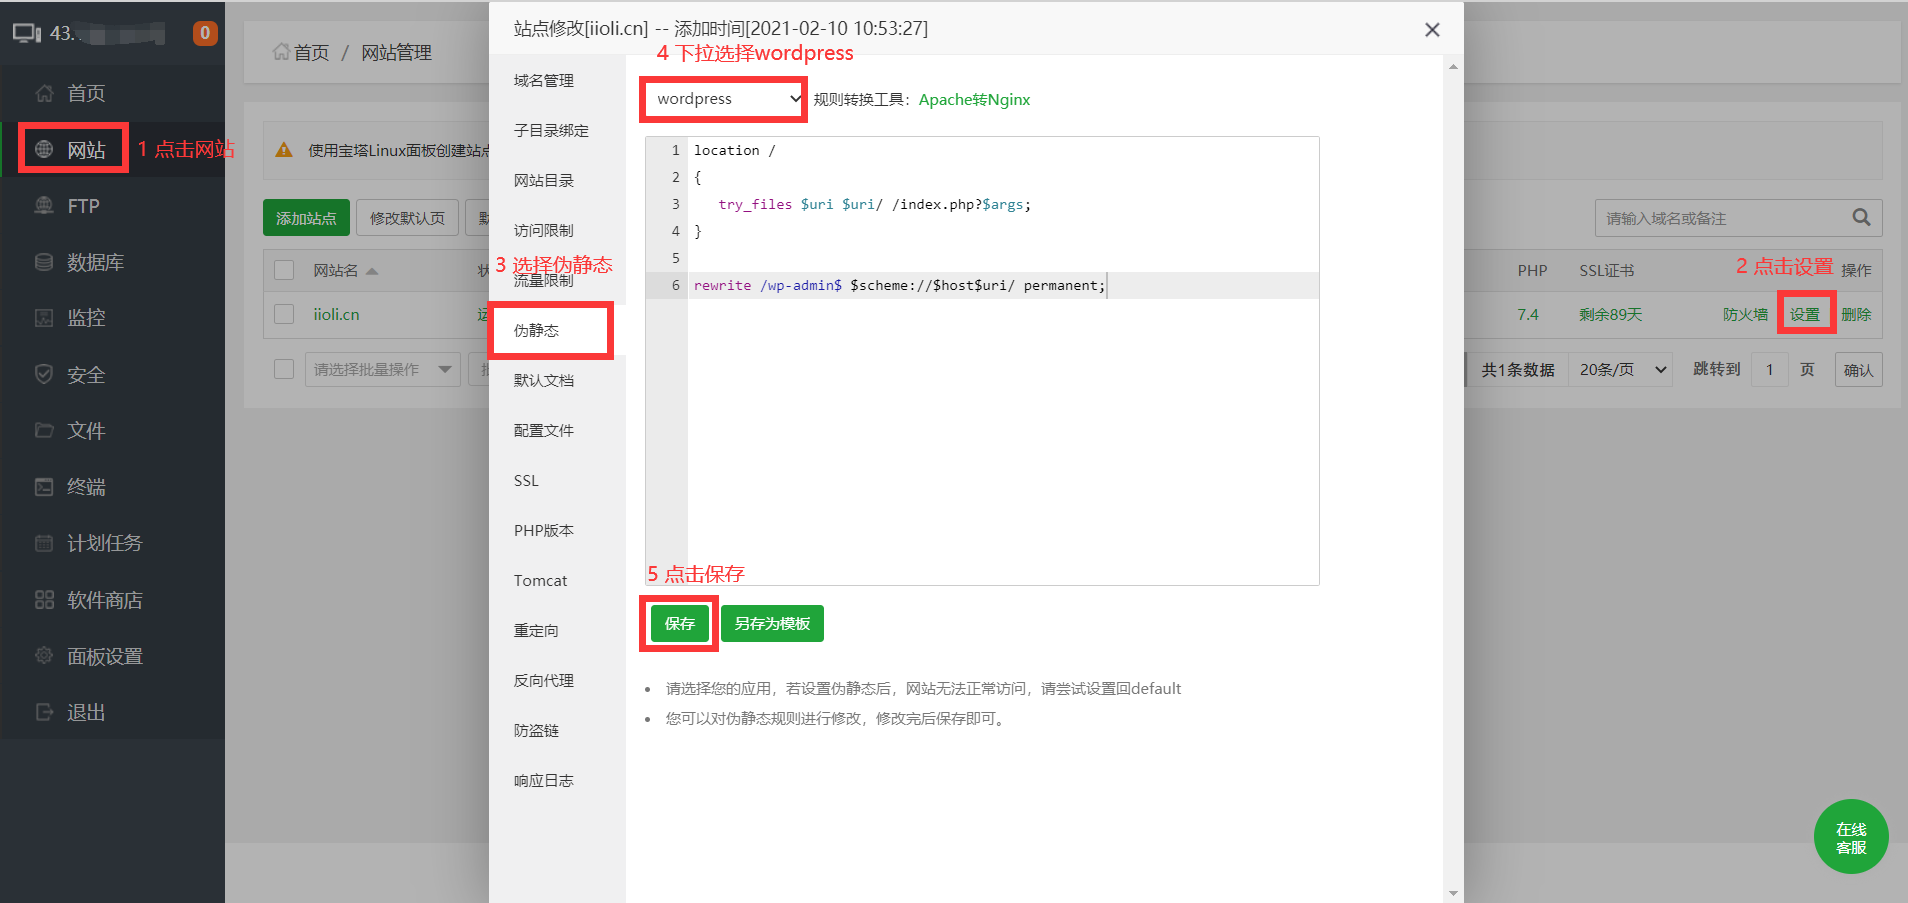
Task: Open the 网站目录 tab
Action: pos(544,180)
